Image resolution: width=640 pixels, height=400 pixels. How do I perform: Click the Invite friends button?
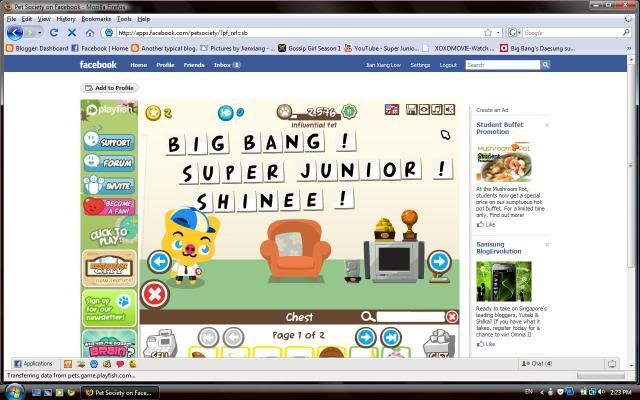coord(109,185)
